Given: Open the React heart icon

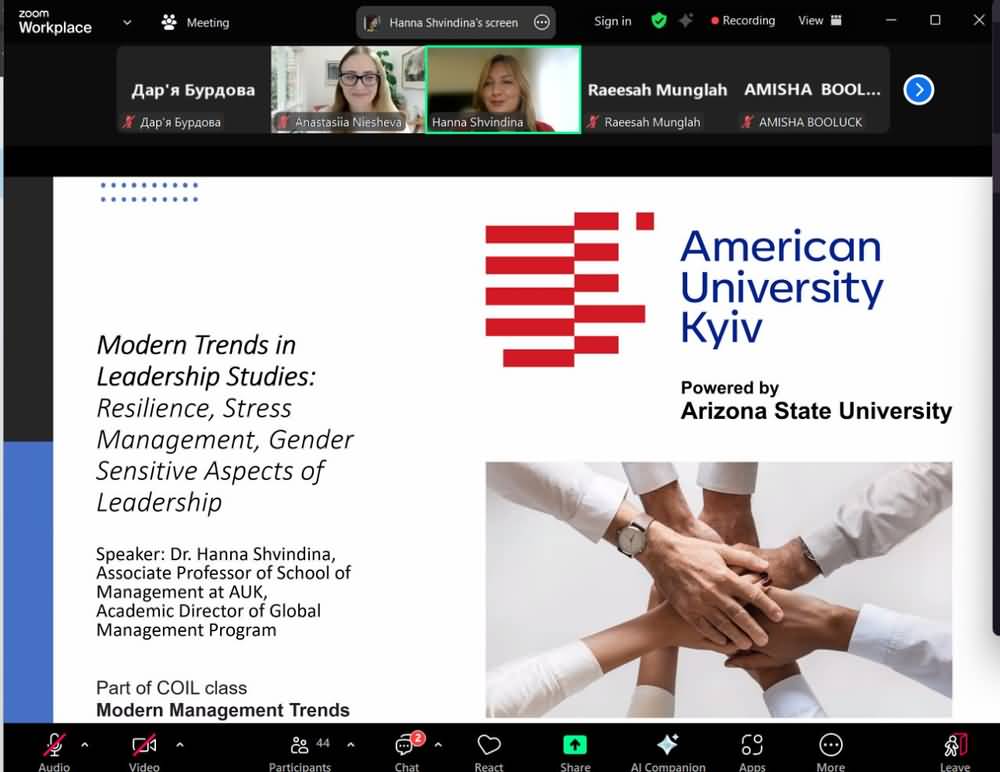Looking at the screenshot, I should (489, 747).
